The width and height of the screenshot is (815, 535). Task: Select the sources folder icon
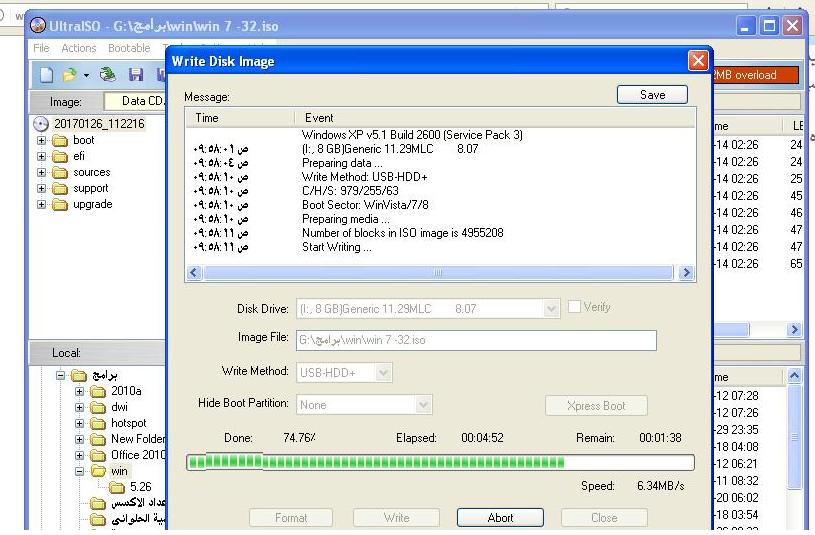click(60, 173)
